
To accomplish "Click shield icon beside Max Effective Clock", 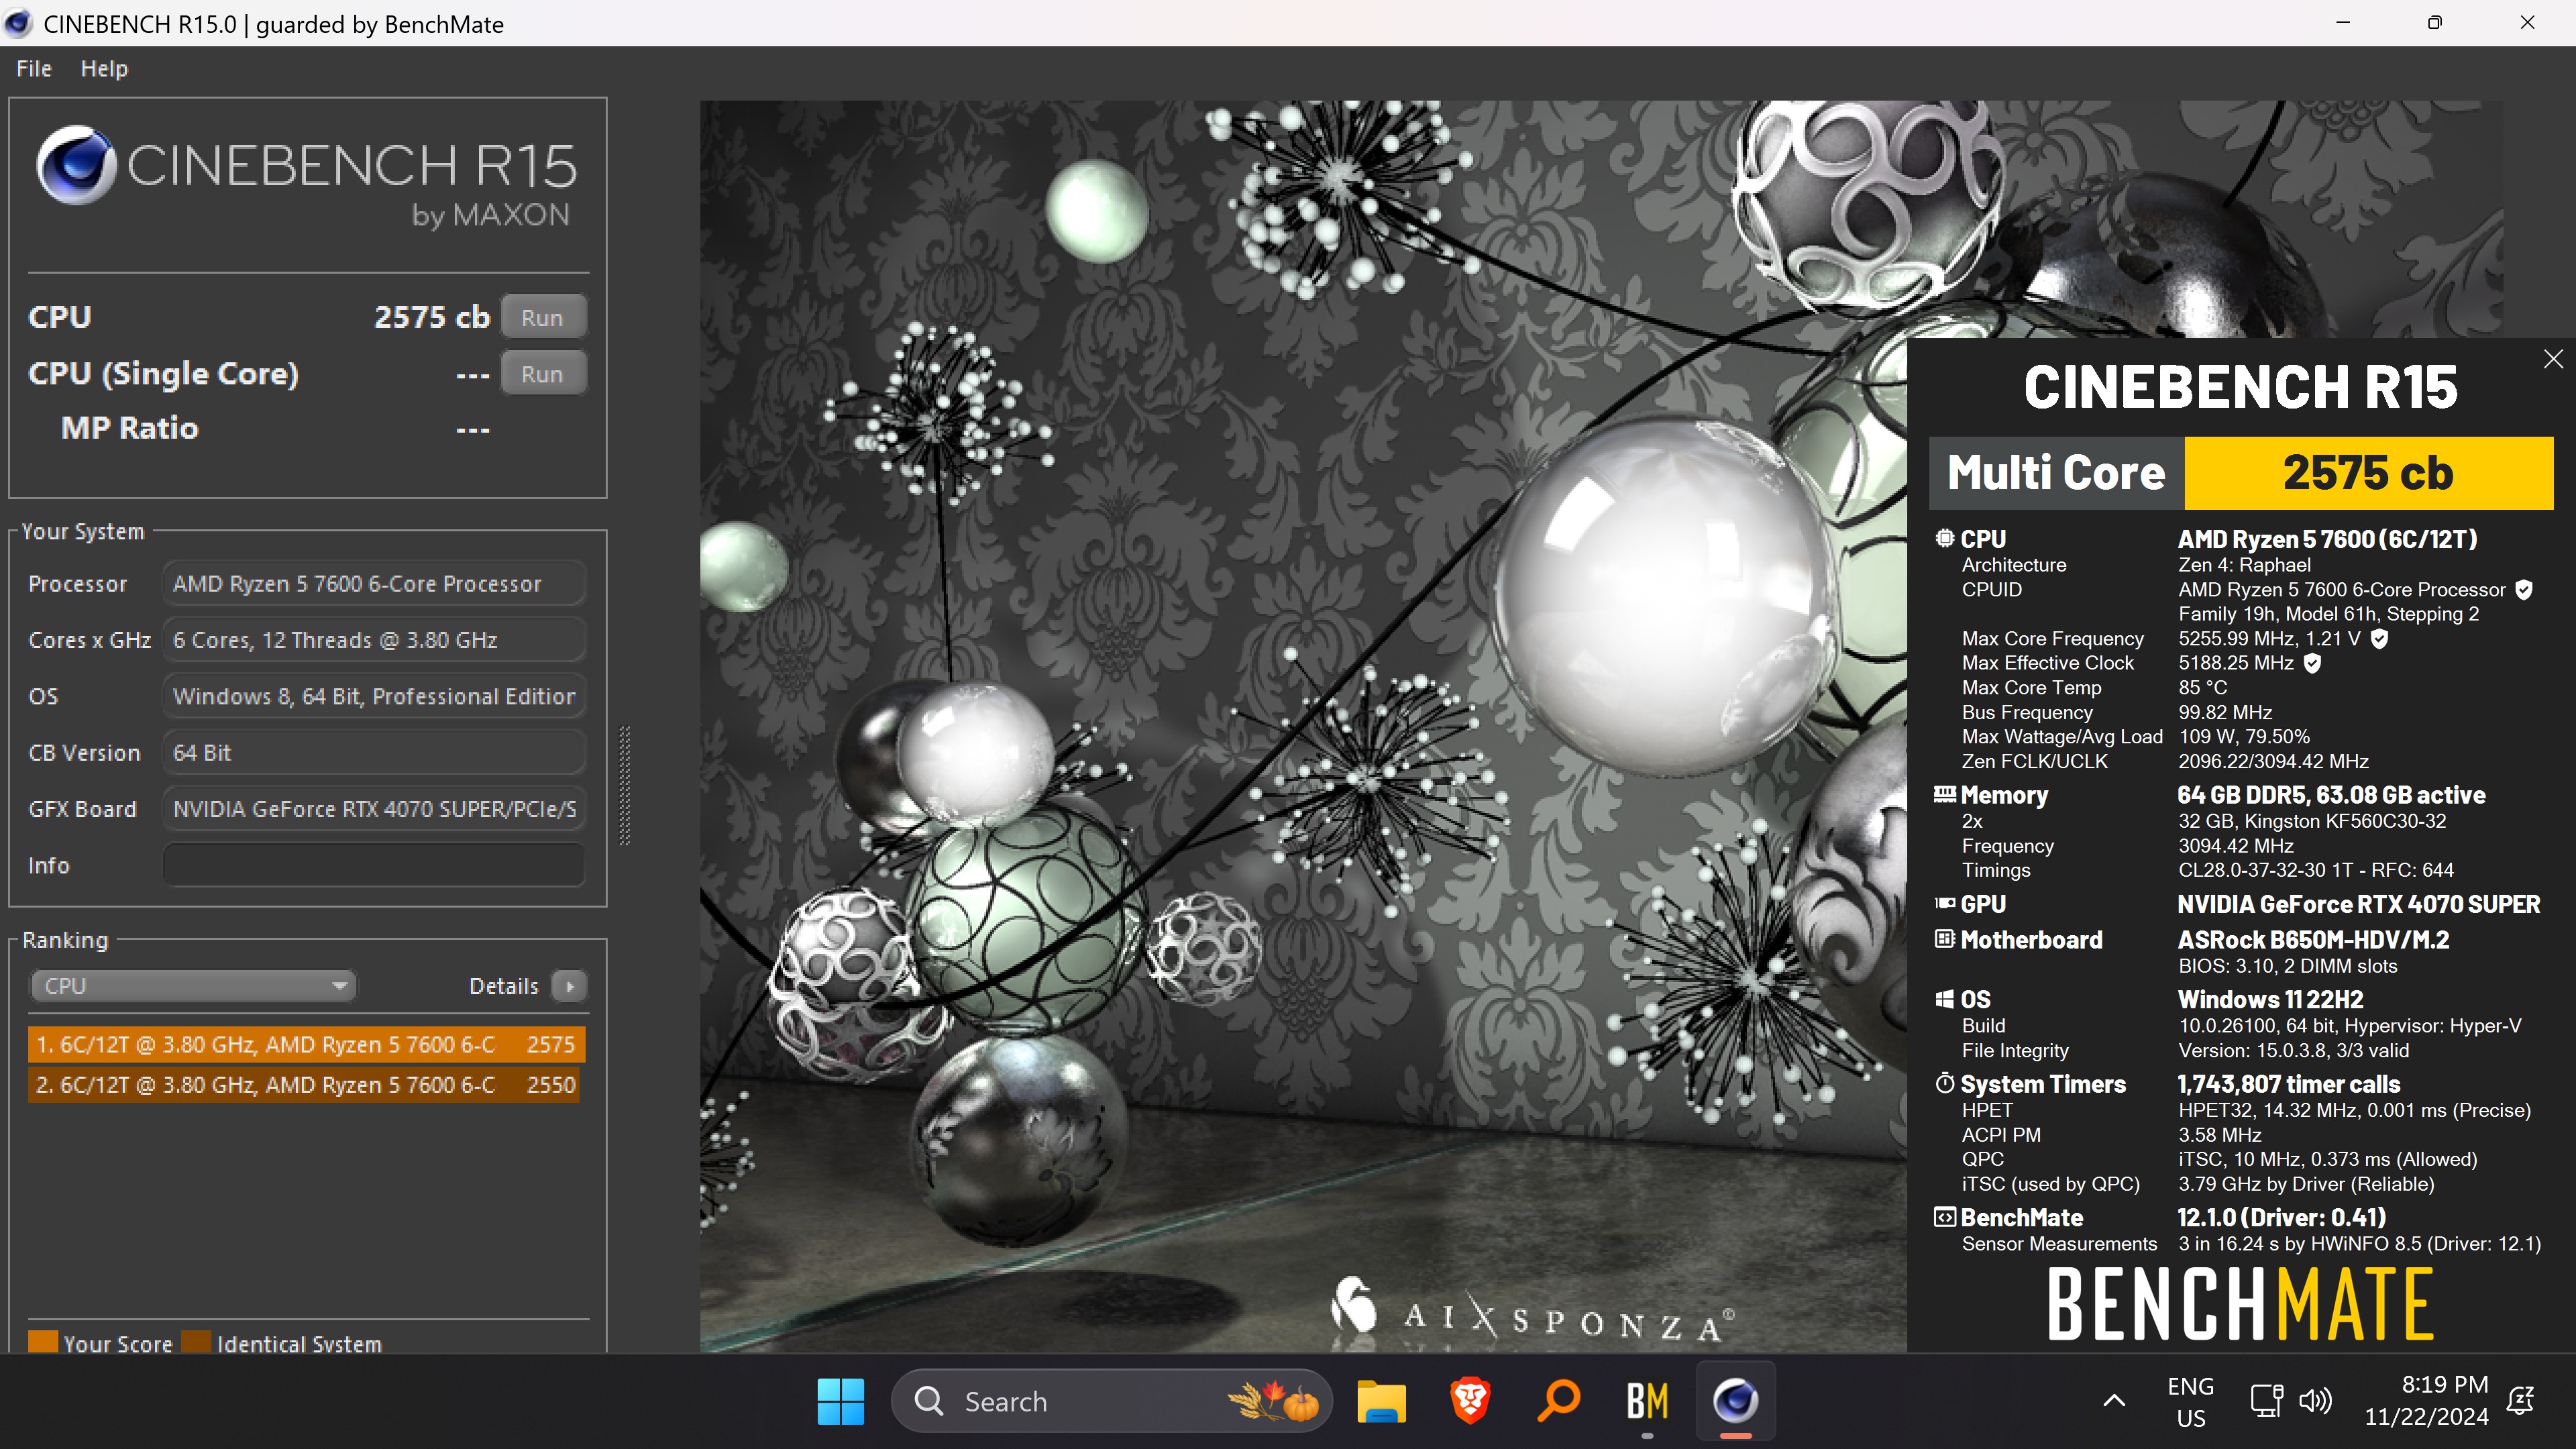I will (2312, 663).
